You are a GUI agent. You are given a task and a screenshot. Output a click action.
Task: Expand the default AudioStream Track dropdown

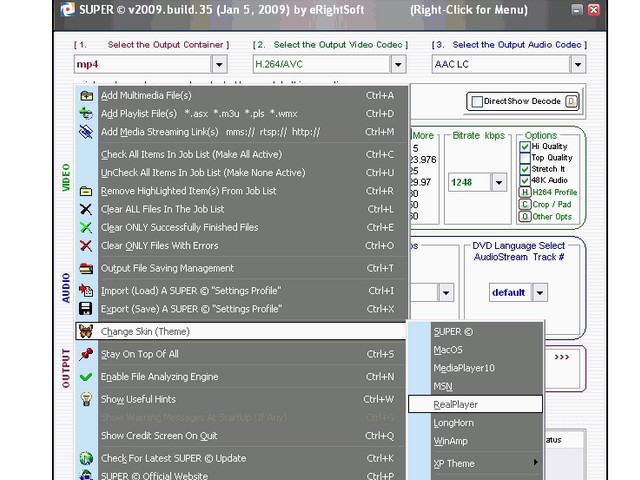click(x=540, y=293)
